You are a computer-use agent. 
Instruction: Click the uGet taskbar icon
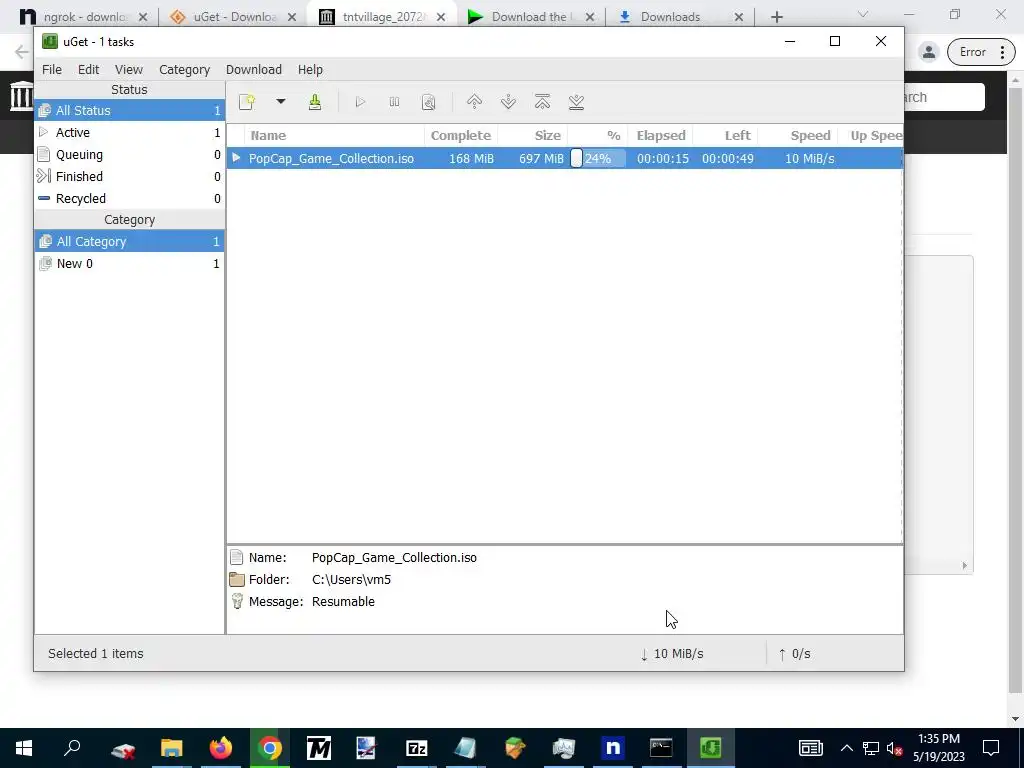point(711,748)
